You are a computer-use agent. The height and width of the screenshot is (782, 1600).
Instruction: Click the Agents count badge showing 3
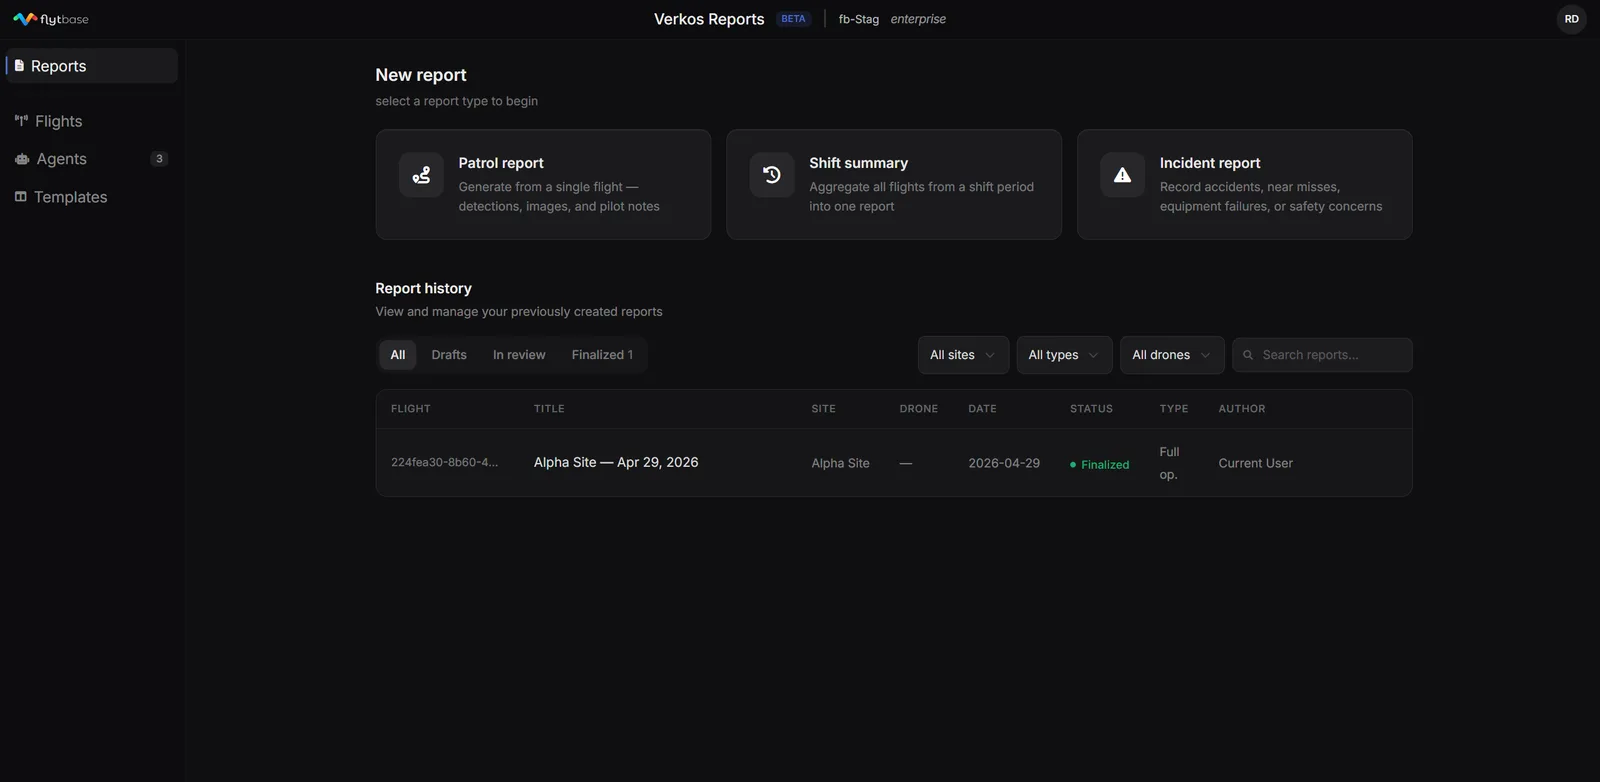159,159
